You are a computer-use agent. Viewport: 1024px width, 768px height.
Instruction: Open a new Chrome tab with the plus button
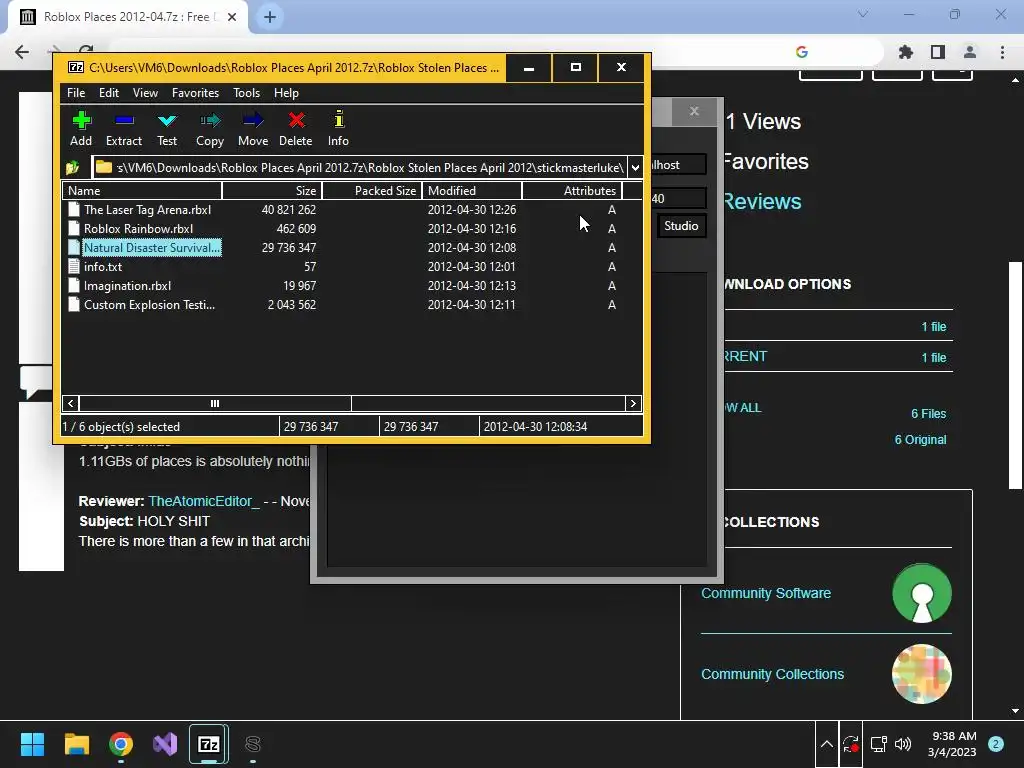[x=270, y=17]
